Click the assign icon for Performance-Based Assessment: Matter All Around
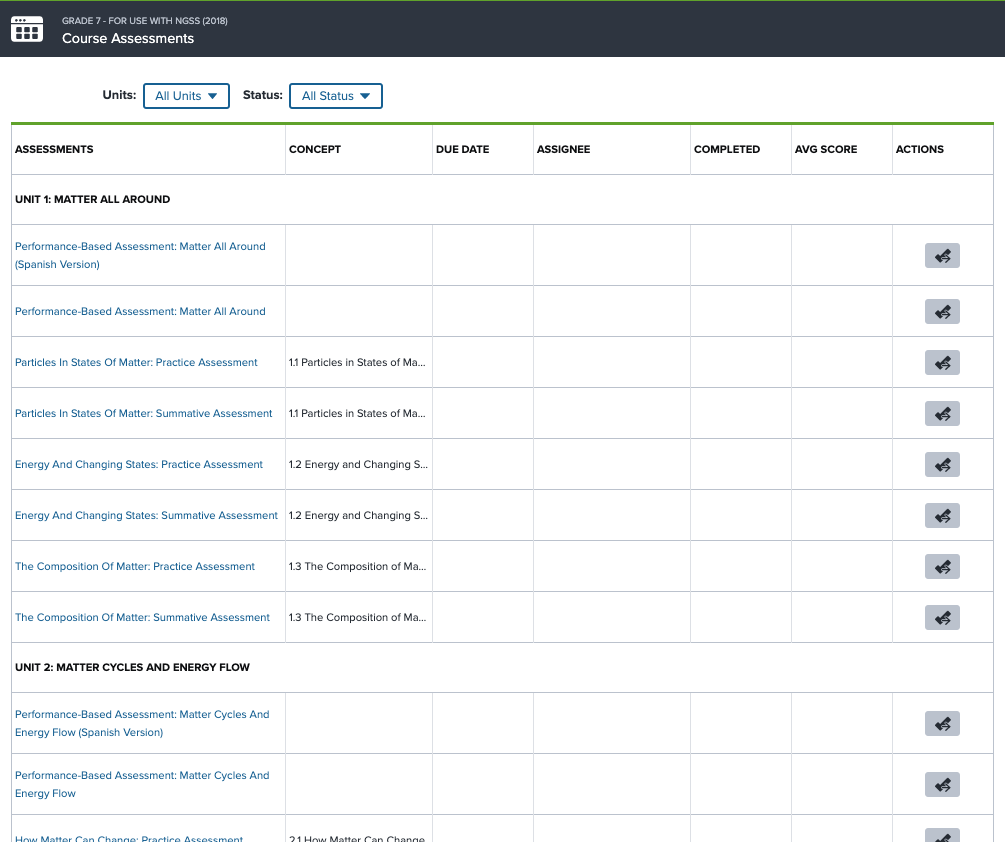 pos(942,311)
